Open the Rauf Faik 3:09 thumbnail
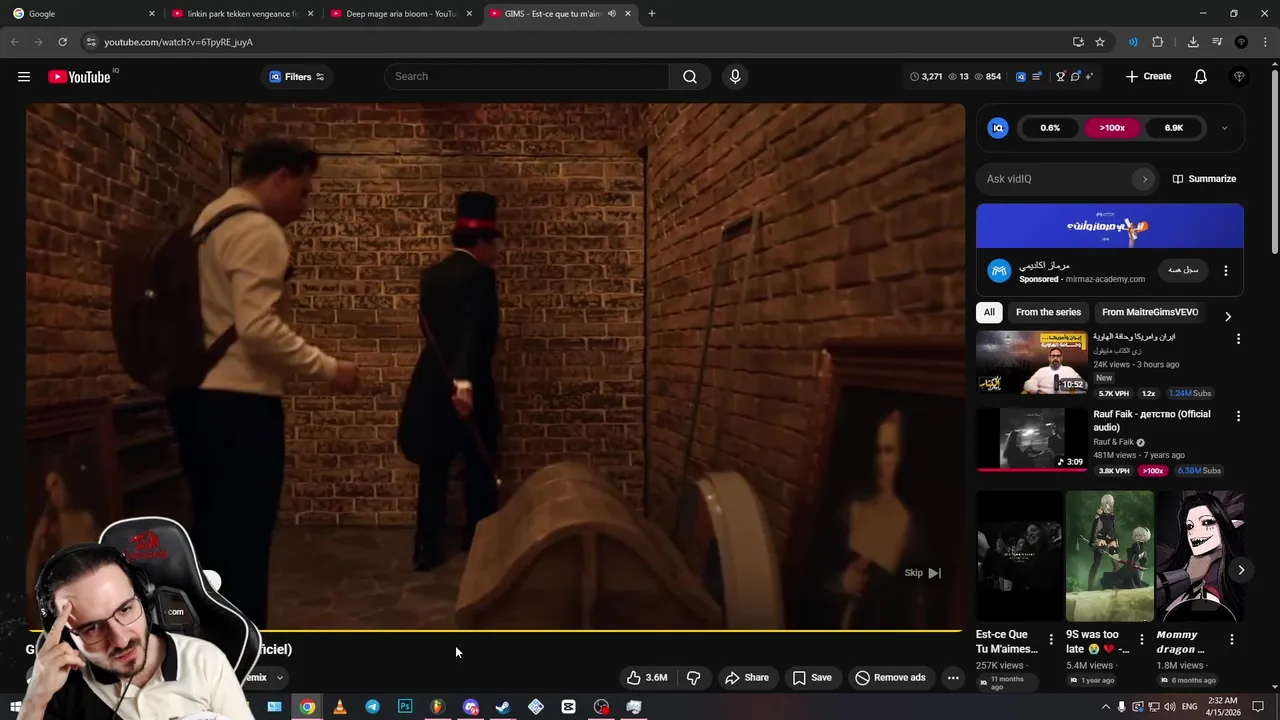This screenshot has width=1280, height=720. pyautogui.click(x=1032, y=439)
